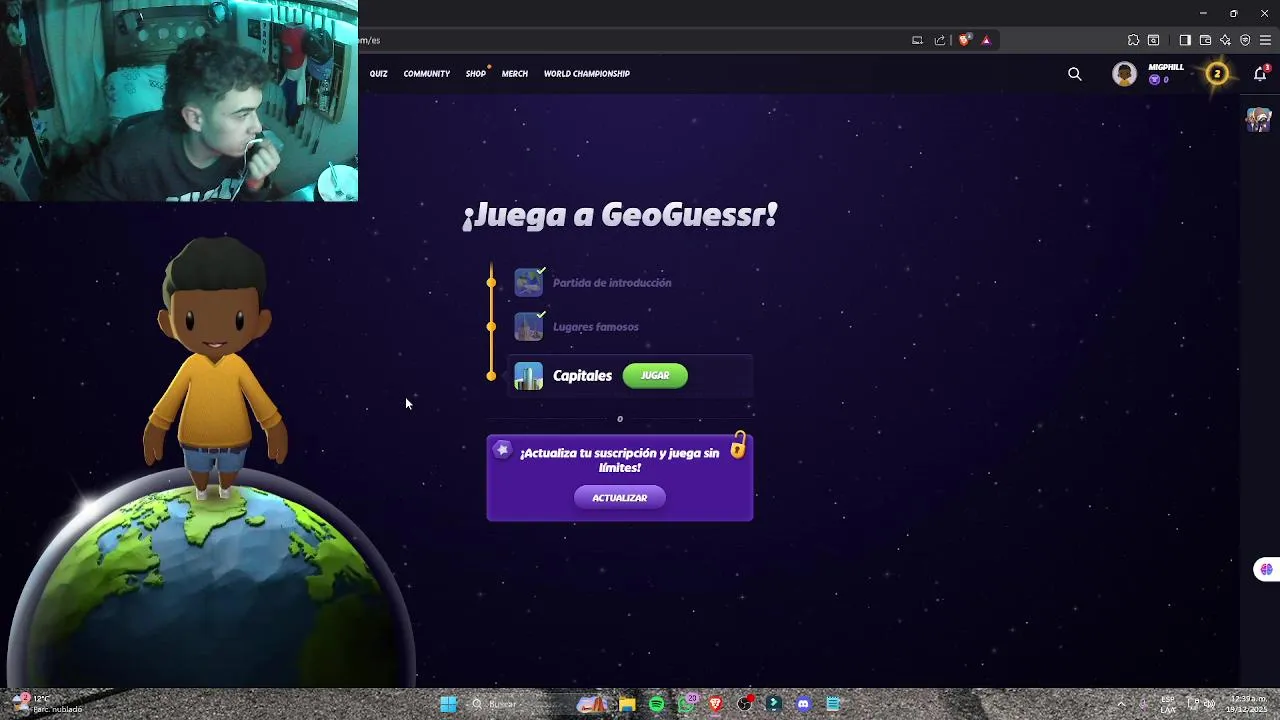Click the padlock icon on upgrade banner
The width and height of the screenshot is (1280, 720).
pos(738,445)
